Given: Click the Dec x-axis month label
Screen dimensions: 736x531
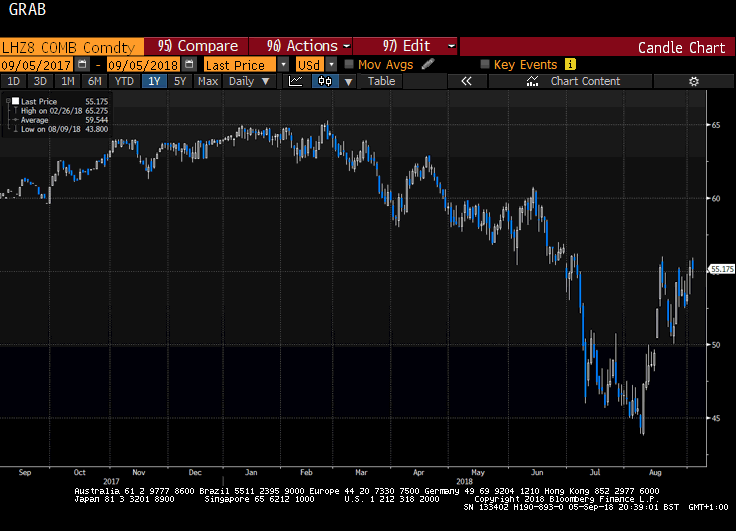Looking at the screenshot, I should [195, 472].
